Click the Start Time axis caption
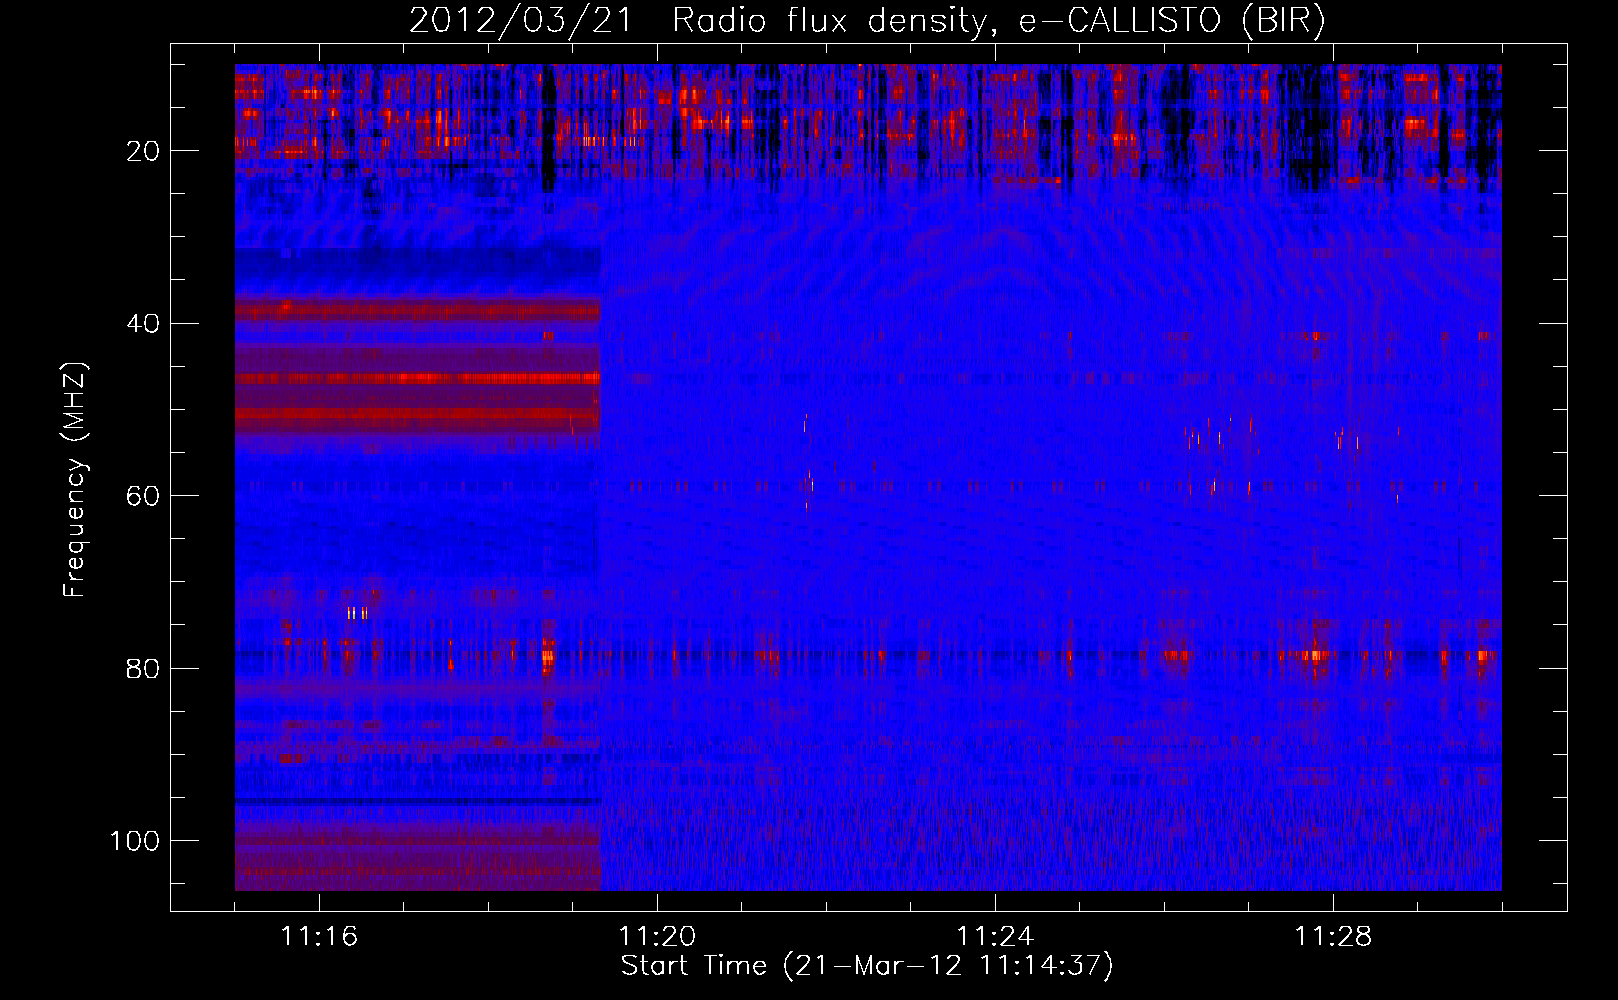Image resolution: width=1618 pixels, height=1000 pixels. 867,966
